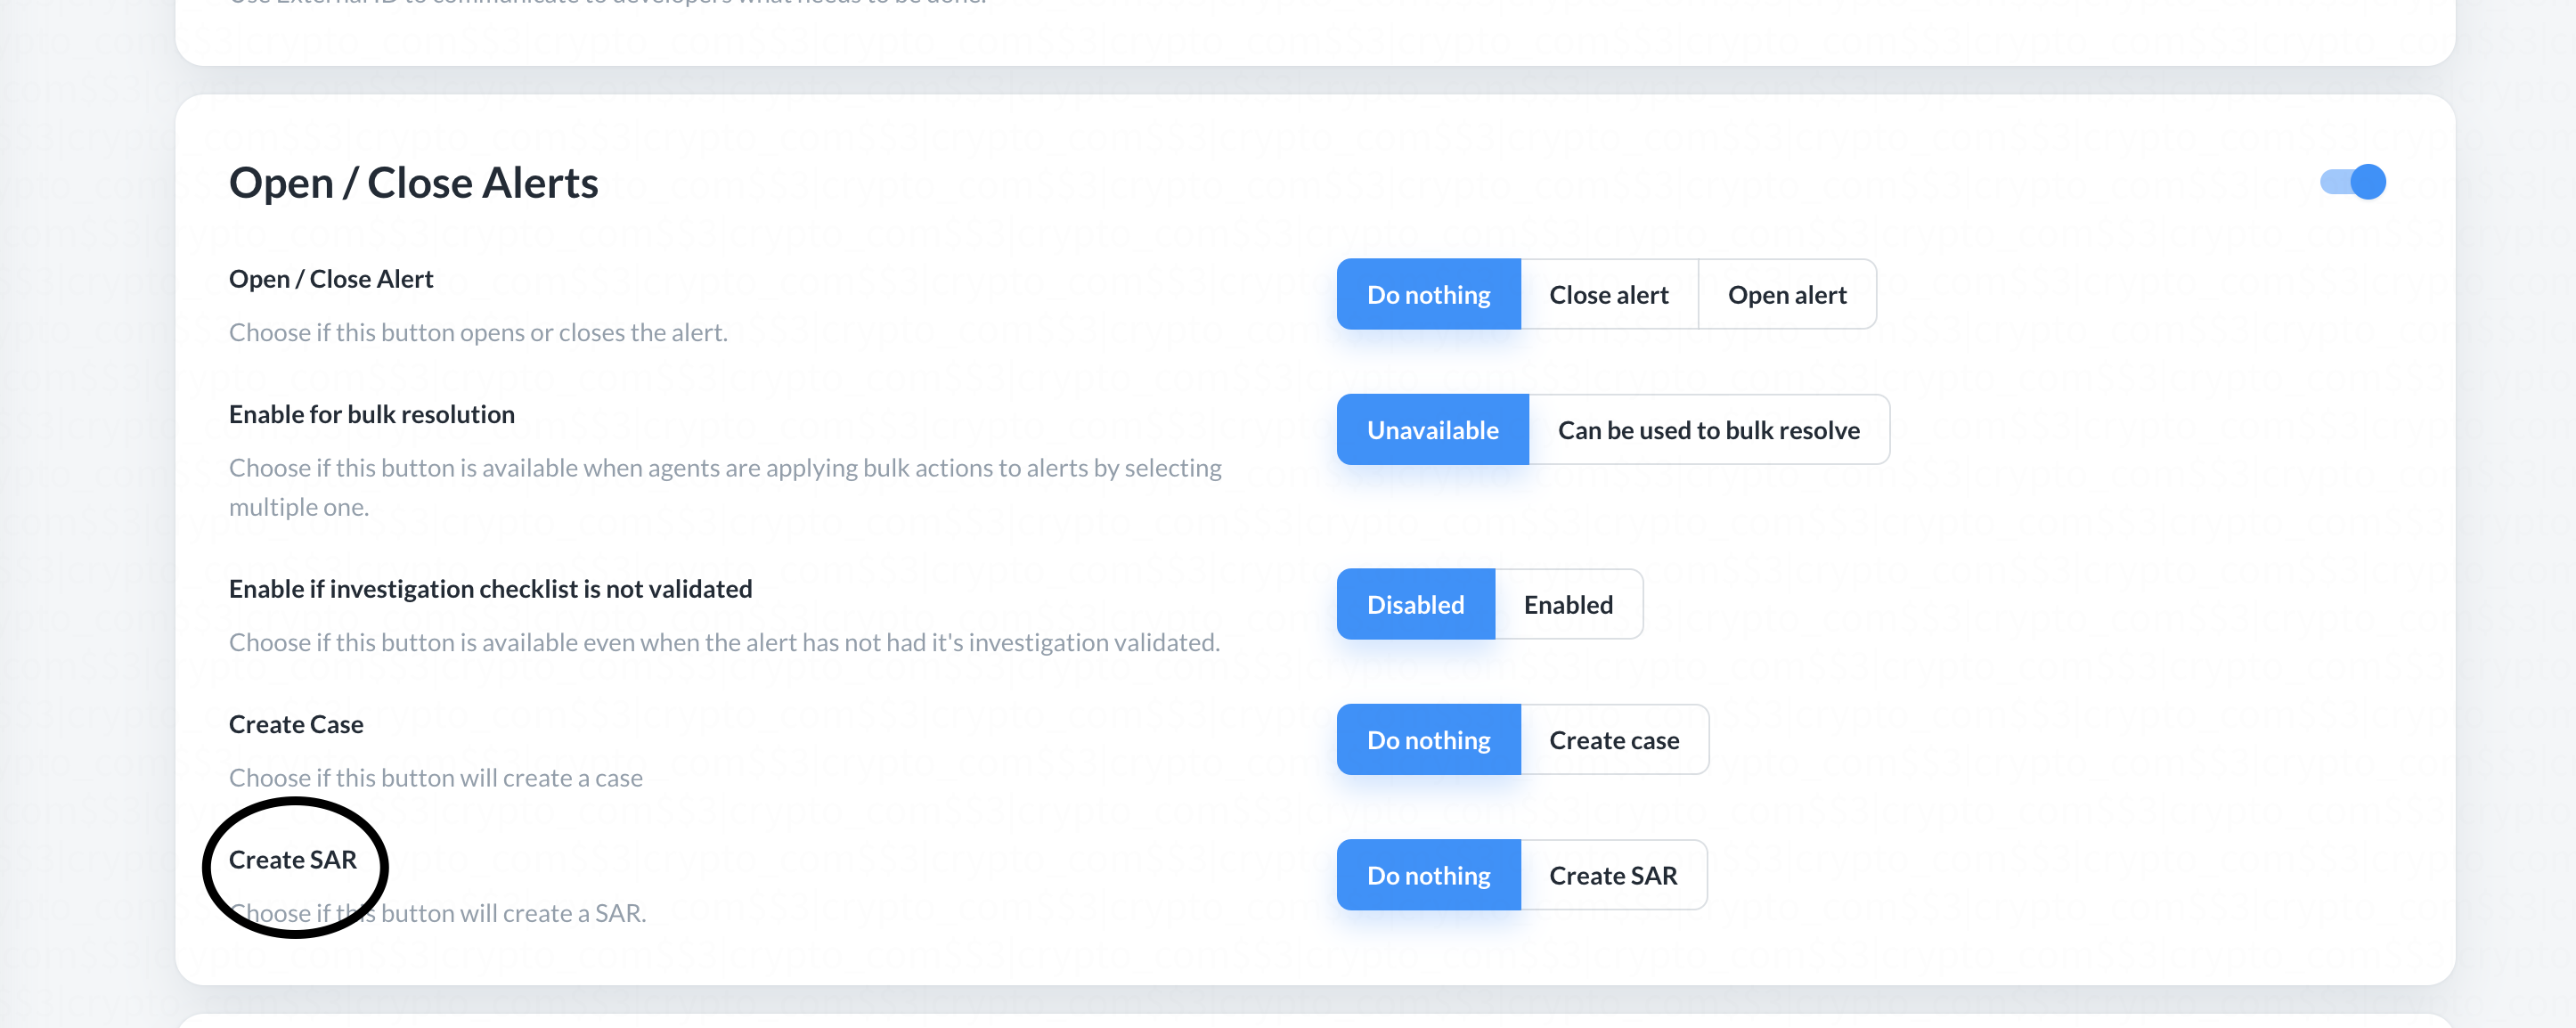
Task: Select Can be used to bulk resolve
Action: (x=1708, y=430)
